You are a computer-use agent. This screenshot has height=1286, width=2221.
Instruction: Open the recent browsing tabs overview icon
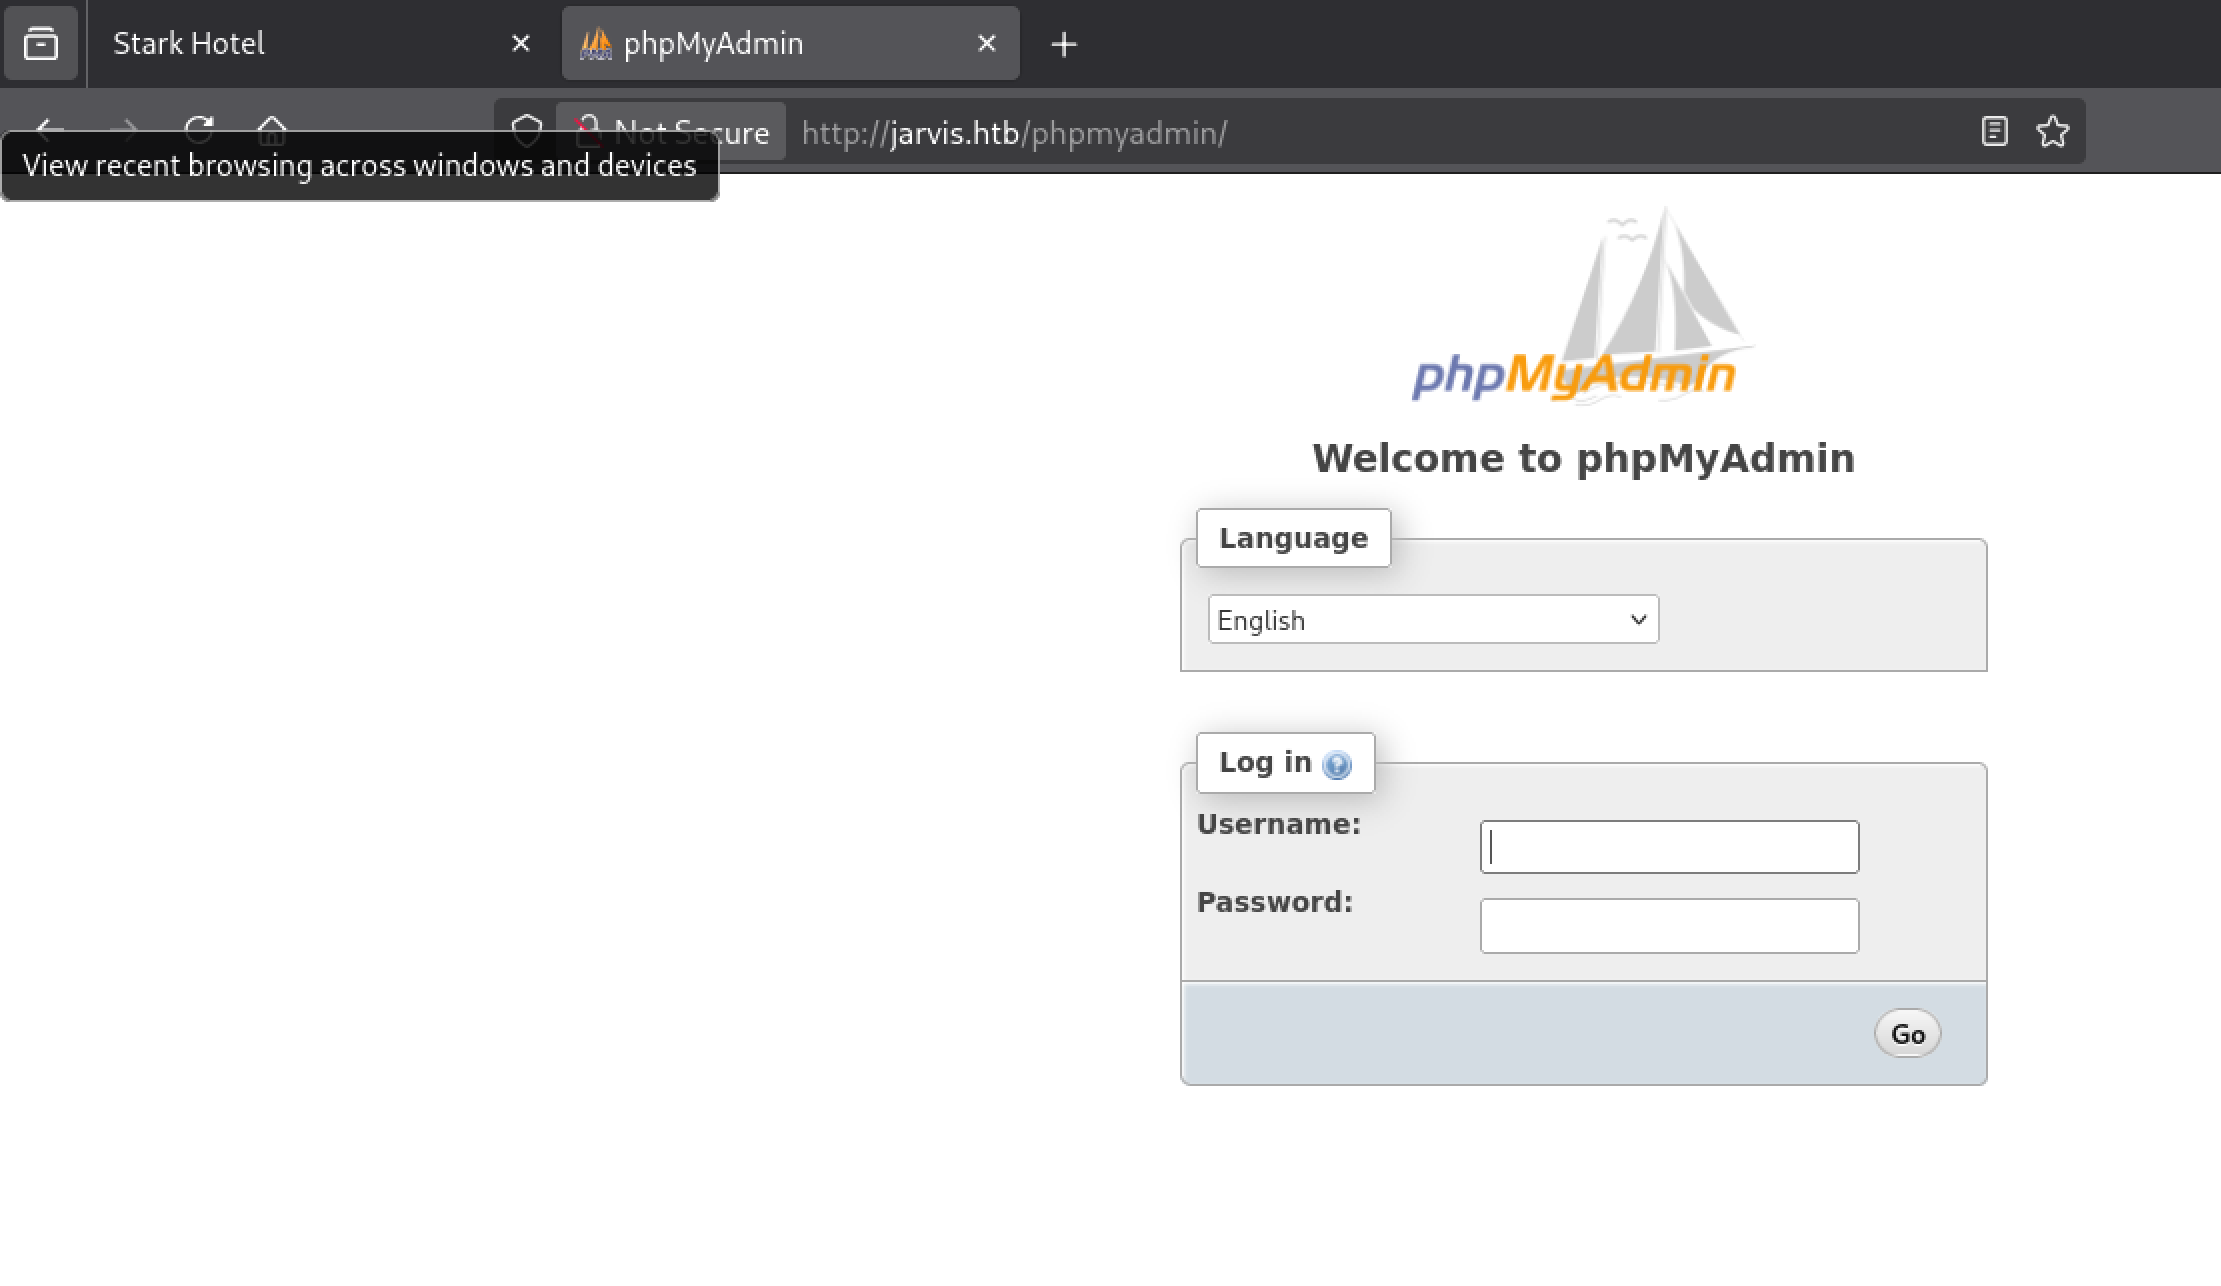(x=41, y=43)
